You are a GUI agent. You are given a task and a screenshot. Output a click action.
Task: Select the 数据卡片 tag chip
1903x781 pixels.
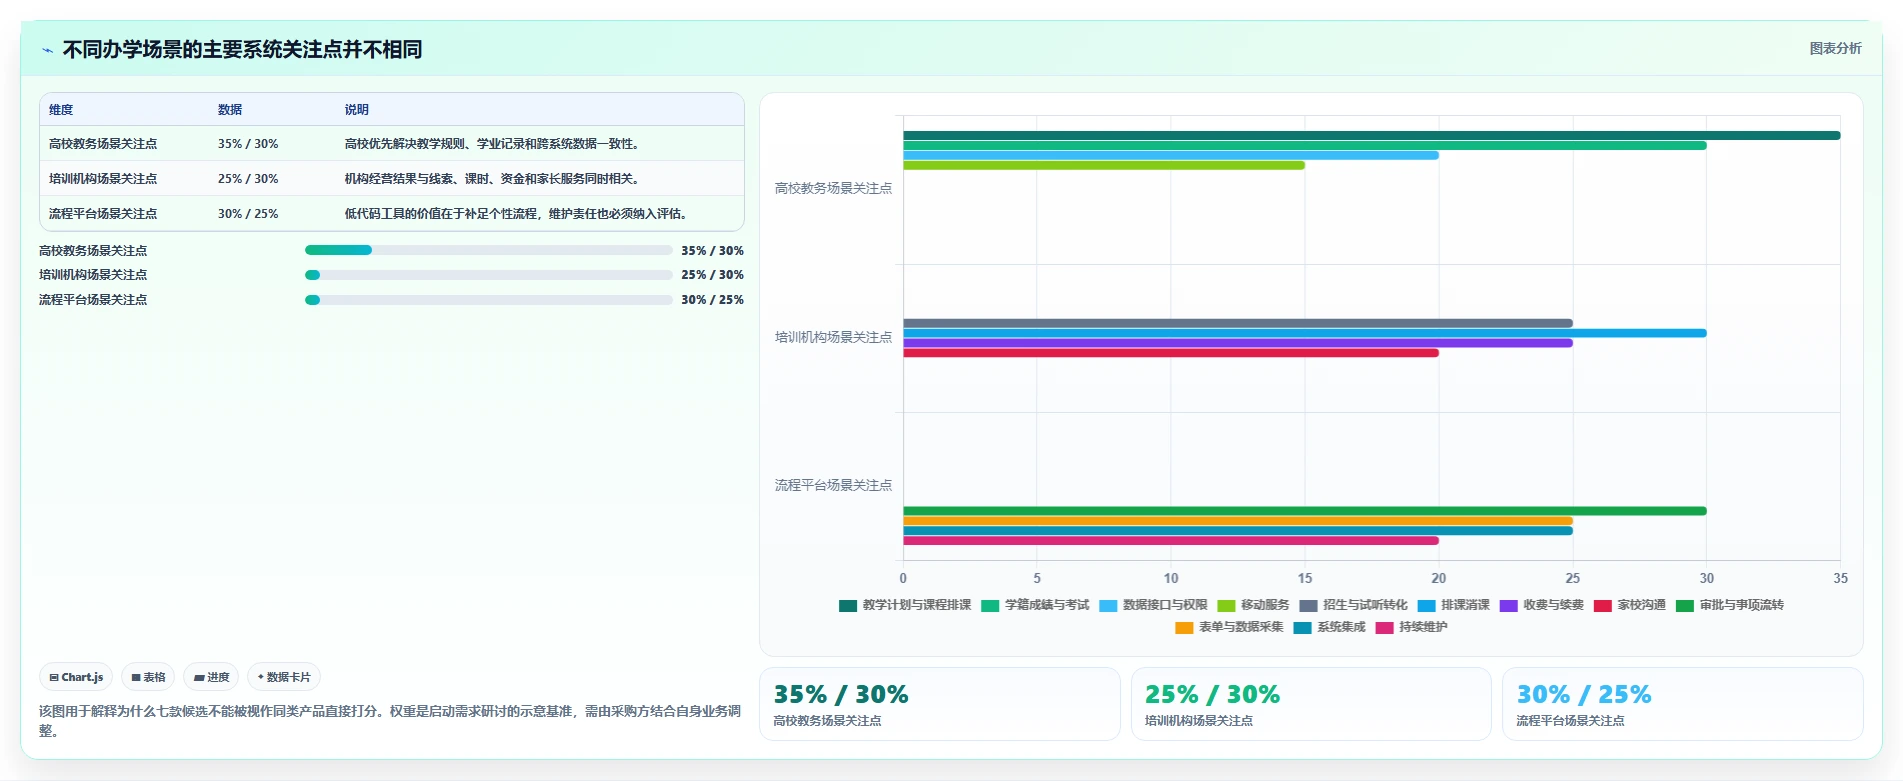(284, 677)
